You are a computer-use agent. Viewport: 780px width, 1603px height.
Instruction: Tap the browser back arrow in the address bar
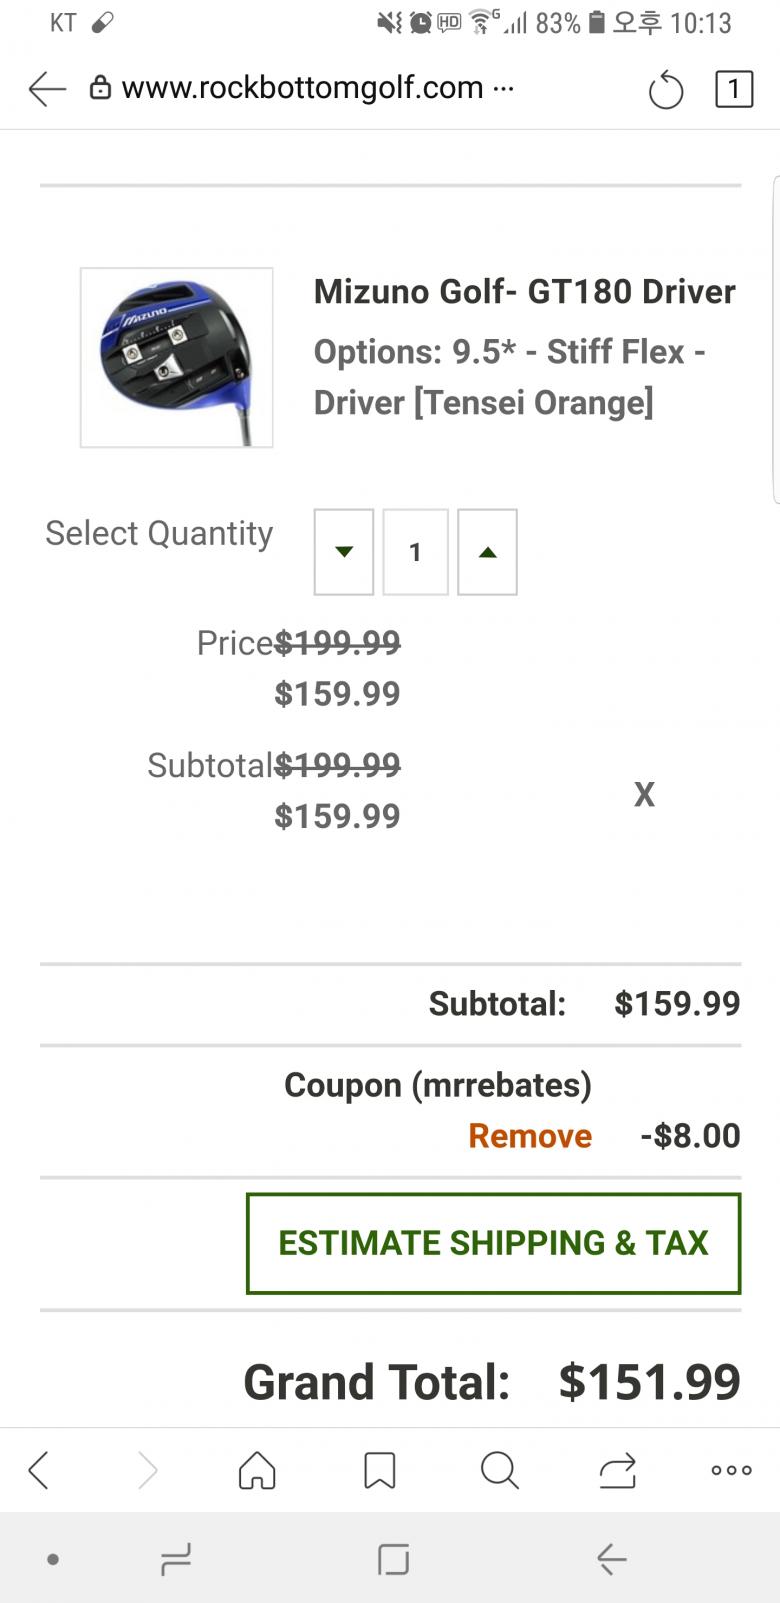click(x=46, y=89)
